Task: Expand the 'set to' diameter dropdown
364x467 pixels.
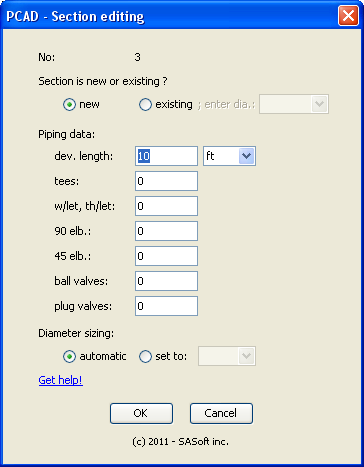Action: 227,356
